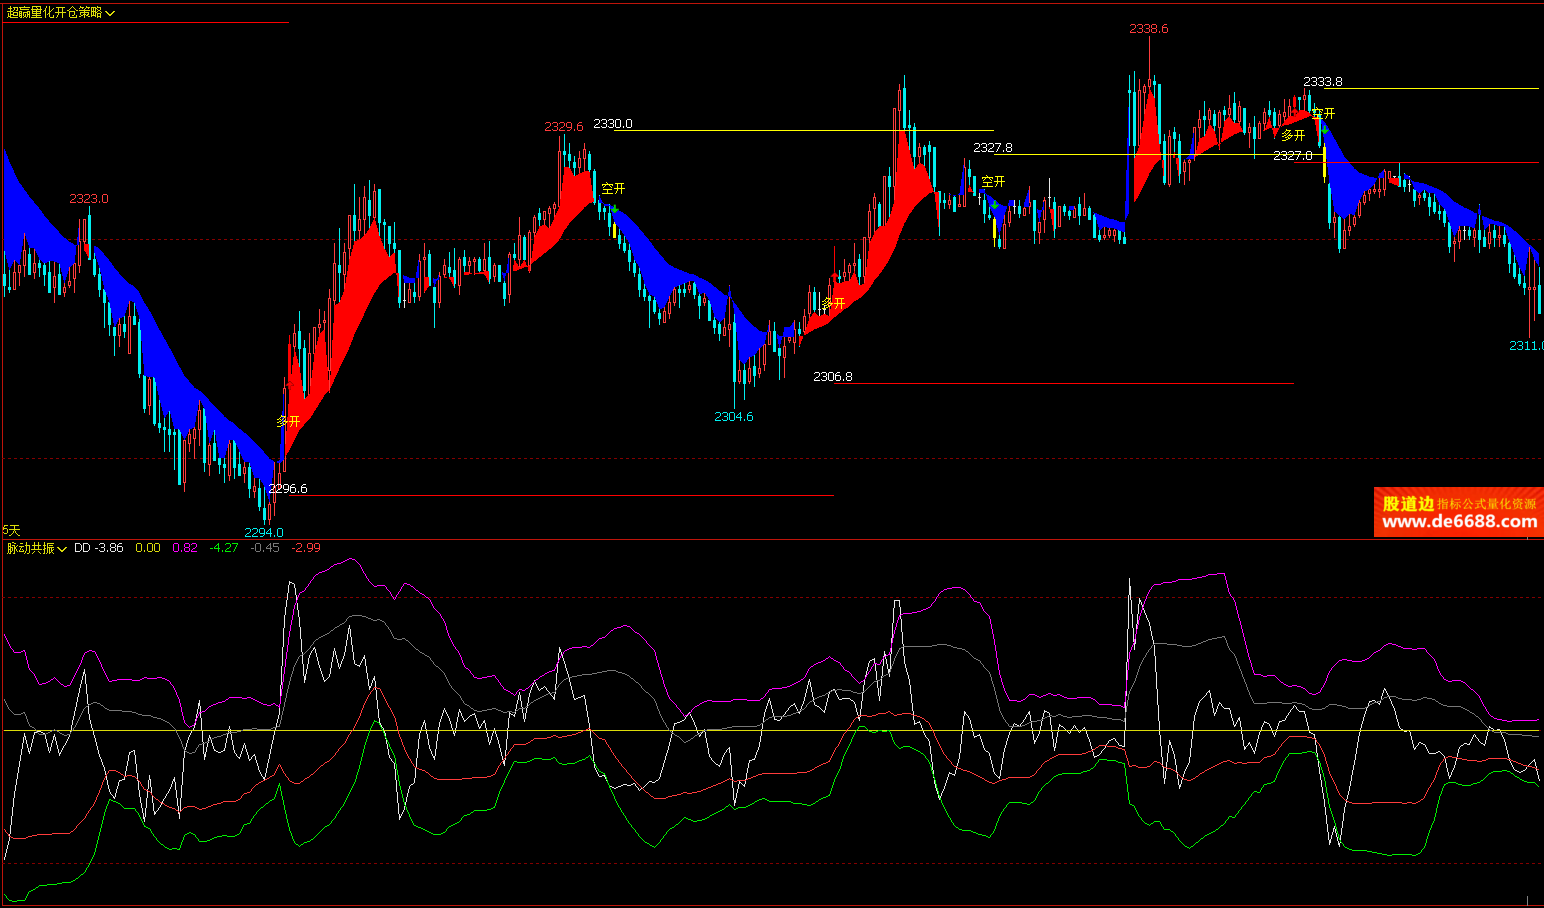Open the www.de6688.com link
This screenshot has height=908, width=1544.
pyautogui.click(x=1459, y=521)
